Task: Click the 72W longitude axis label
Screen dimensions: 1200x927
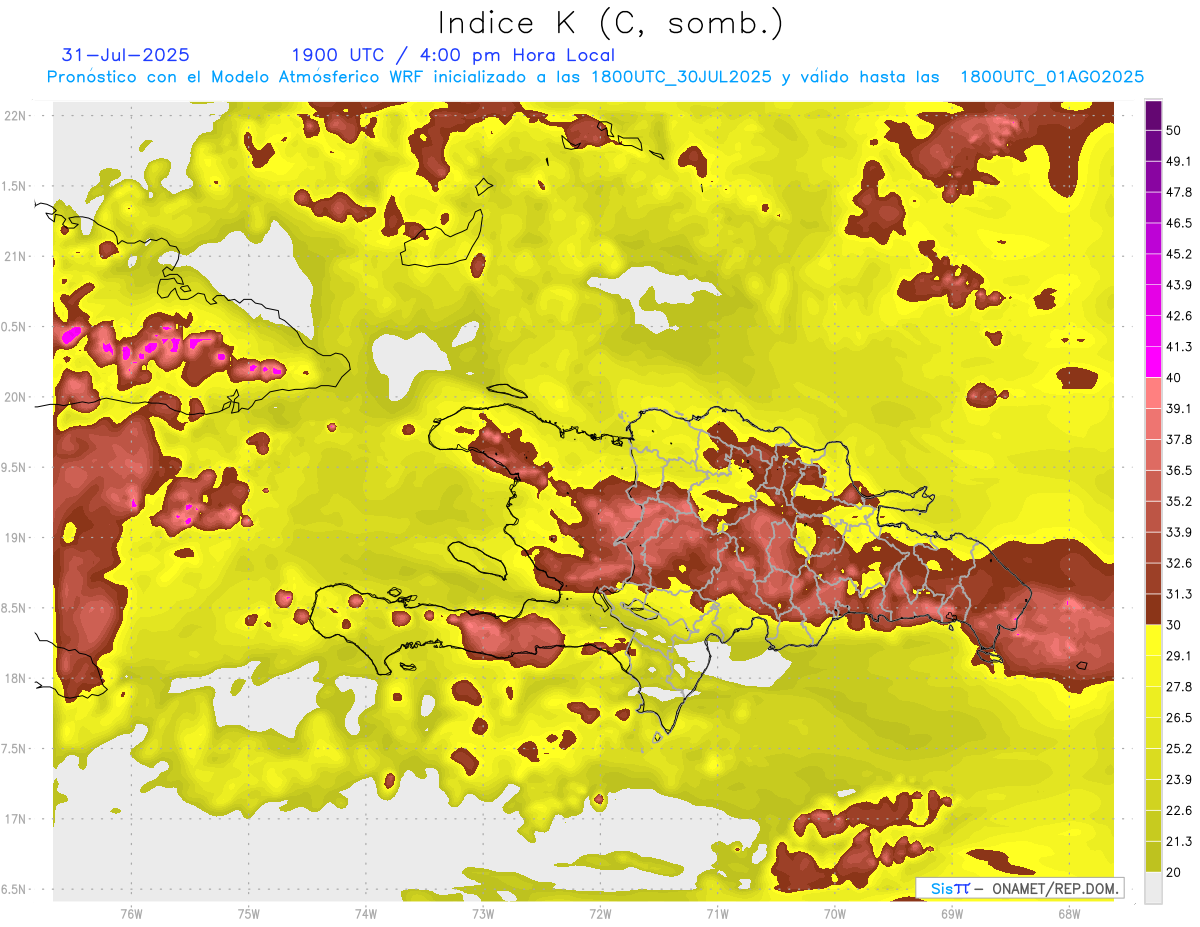Action: 600,913
